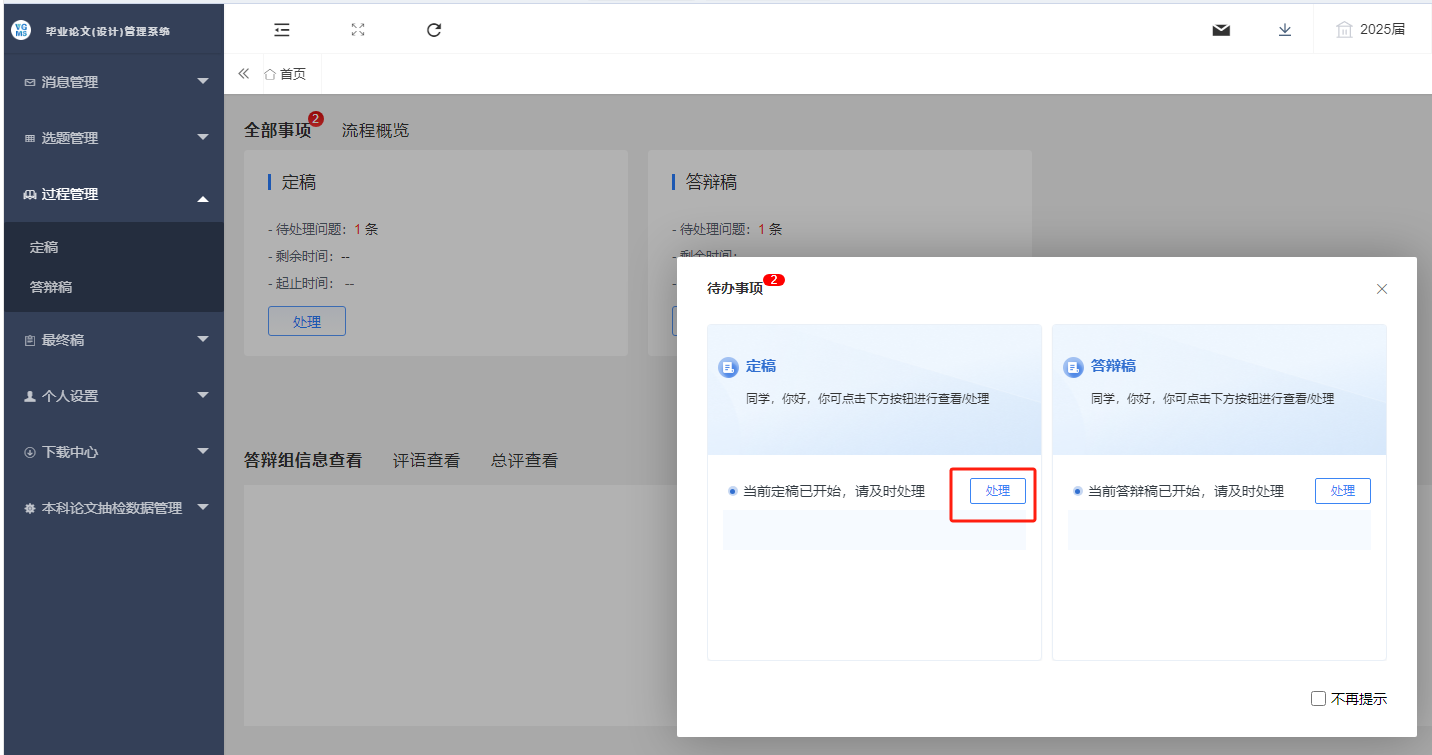The image size is (1432, 755).
Task: Click the double-chevron tab scroll icon
Action: point(243,74)
